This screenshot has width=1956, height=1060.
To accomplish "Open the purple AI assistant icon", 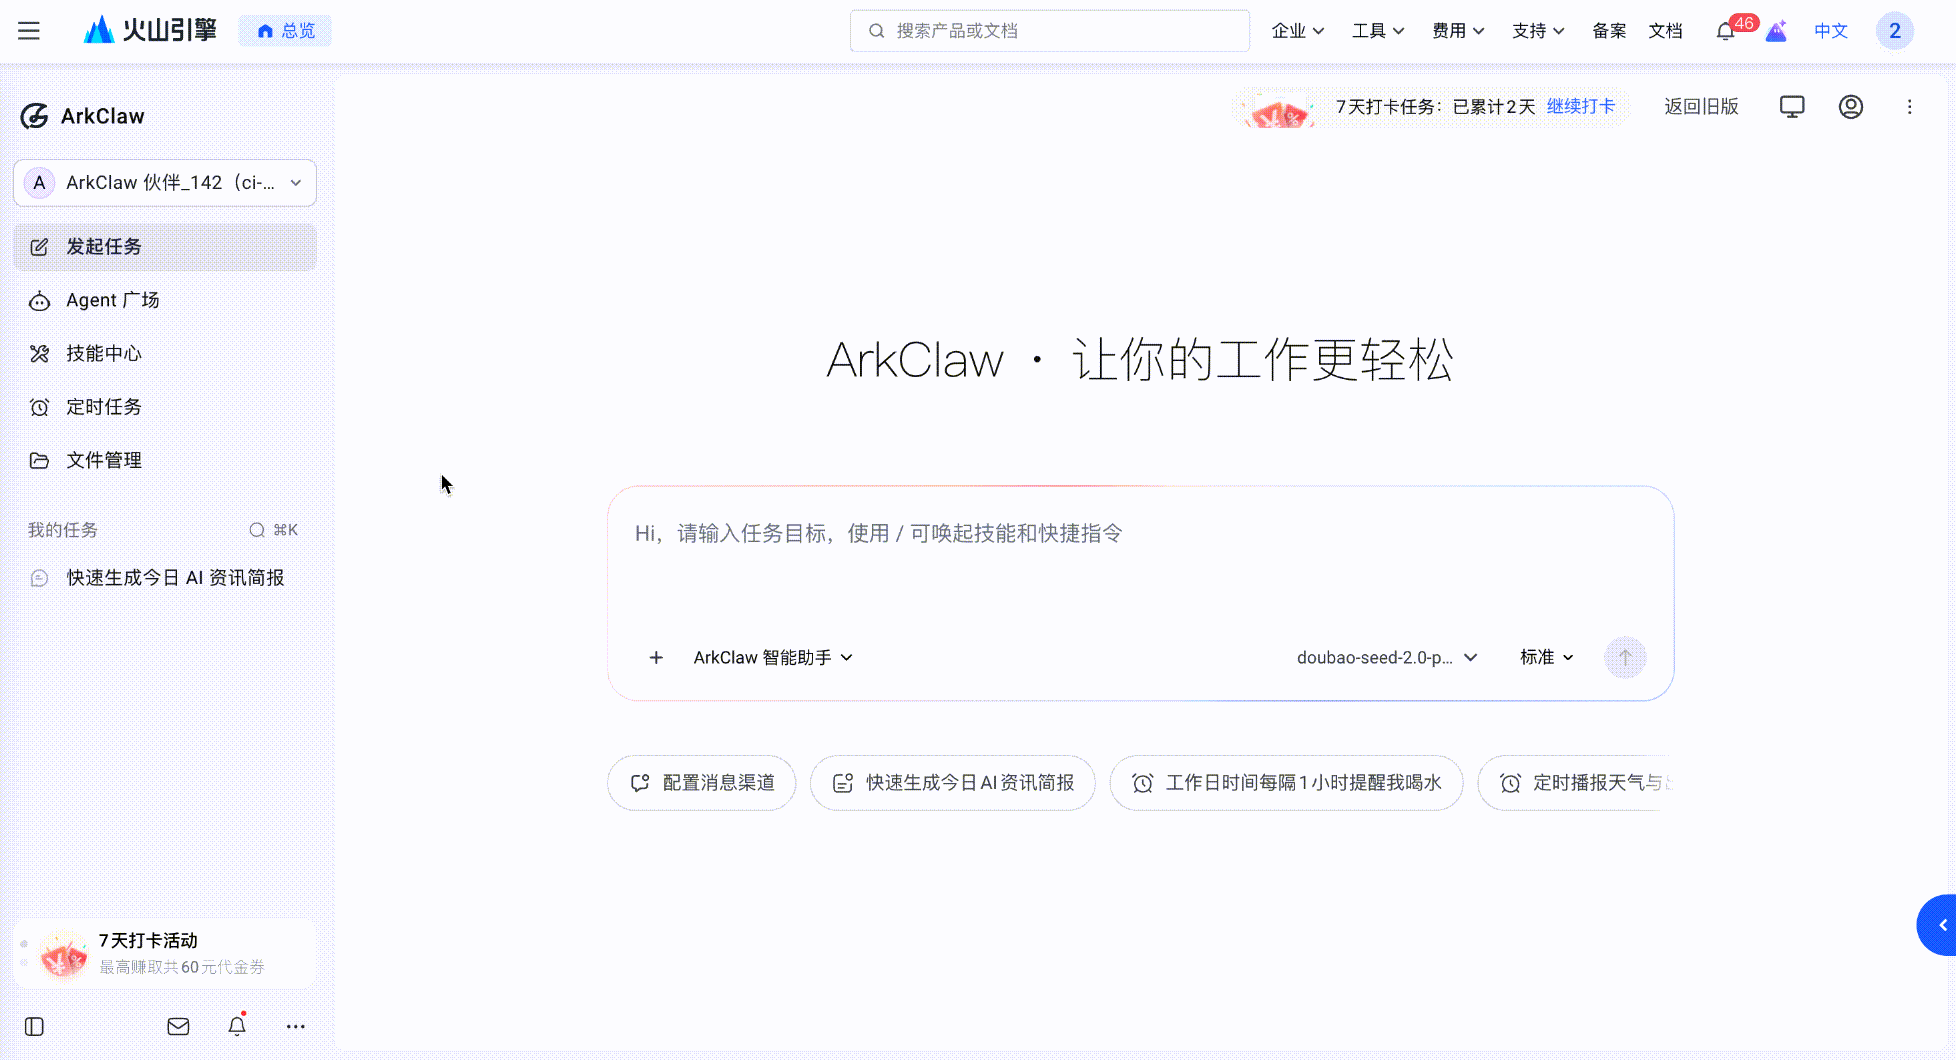I will tap(1776, 31).
